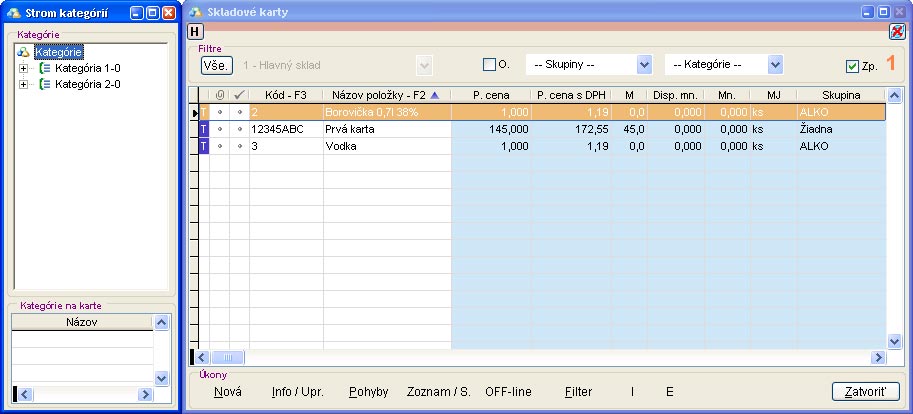Click the red X close-panel icon

pyautogui.click(x=897, y=31)
